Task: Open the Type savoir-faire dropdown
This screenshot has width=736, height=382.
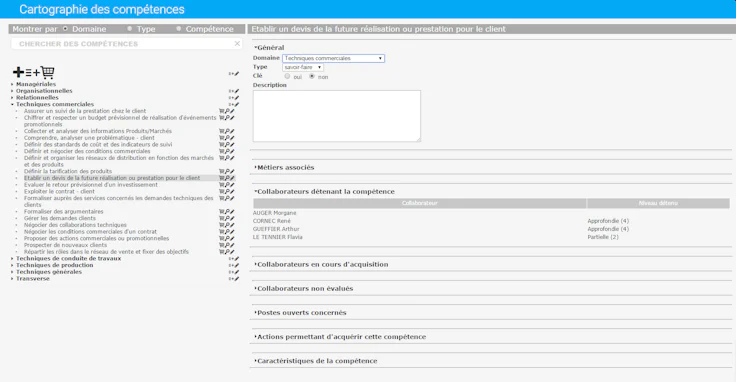Action: pyautogui.click(x=303, y=67)
